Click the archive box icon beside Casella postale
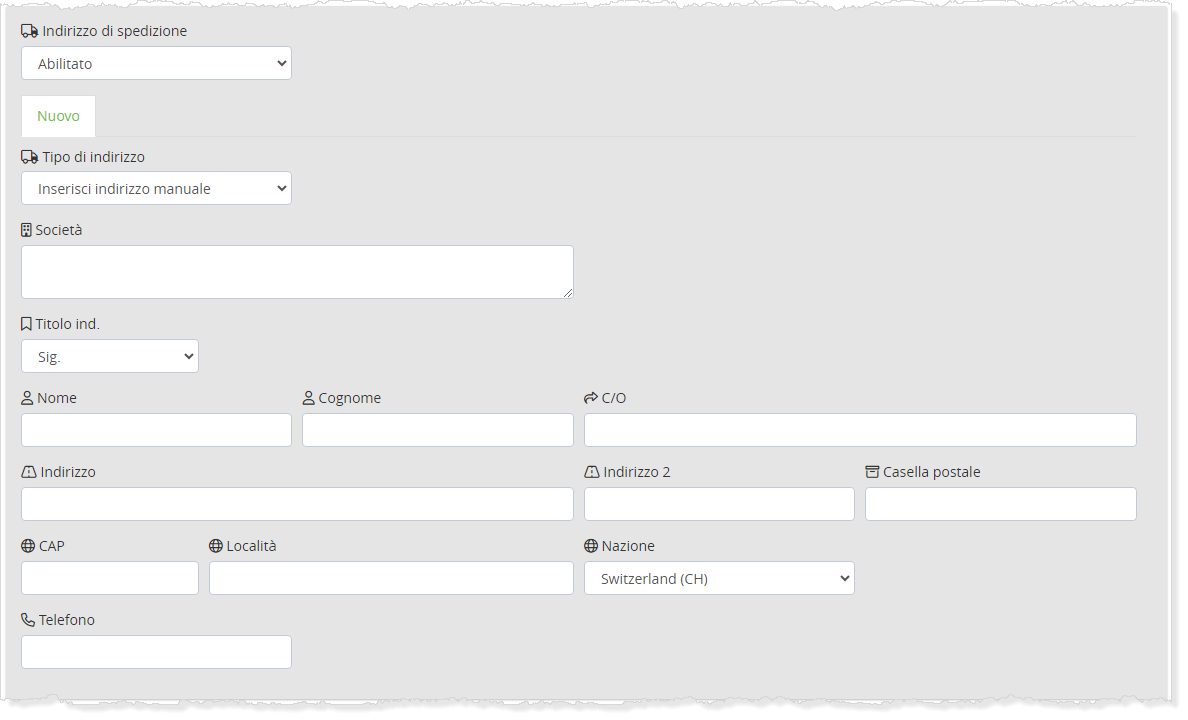 tap(872, 472)
